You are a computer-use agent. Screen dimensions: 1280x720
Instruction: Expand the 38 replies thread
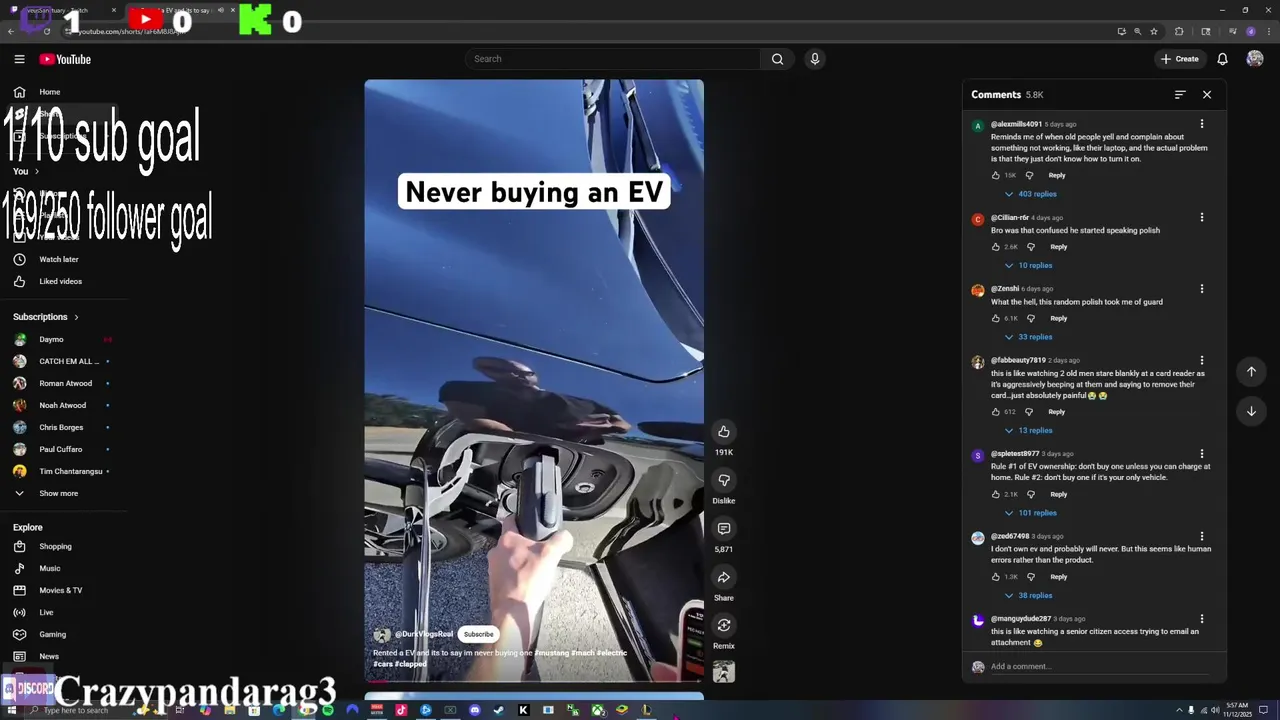coord(1029,596)
